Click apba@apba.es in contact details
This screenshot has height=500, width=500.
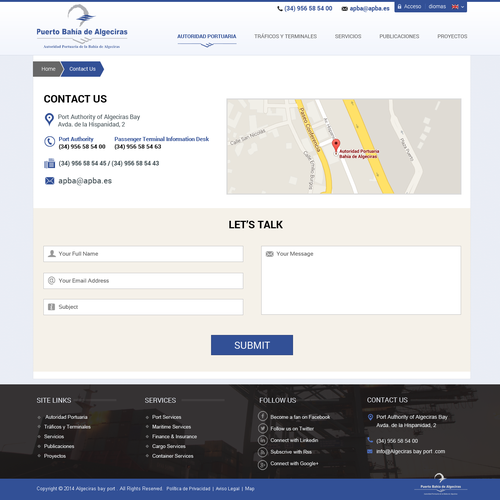coord(85,181)
